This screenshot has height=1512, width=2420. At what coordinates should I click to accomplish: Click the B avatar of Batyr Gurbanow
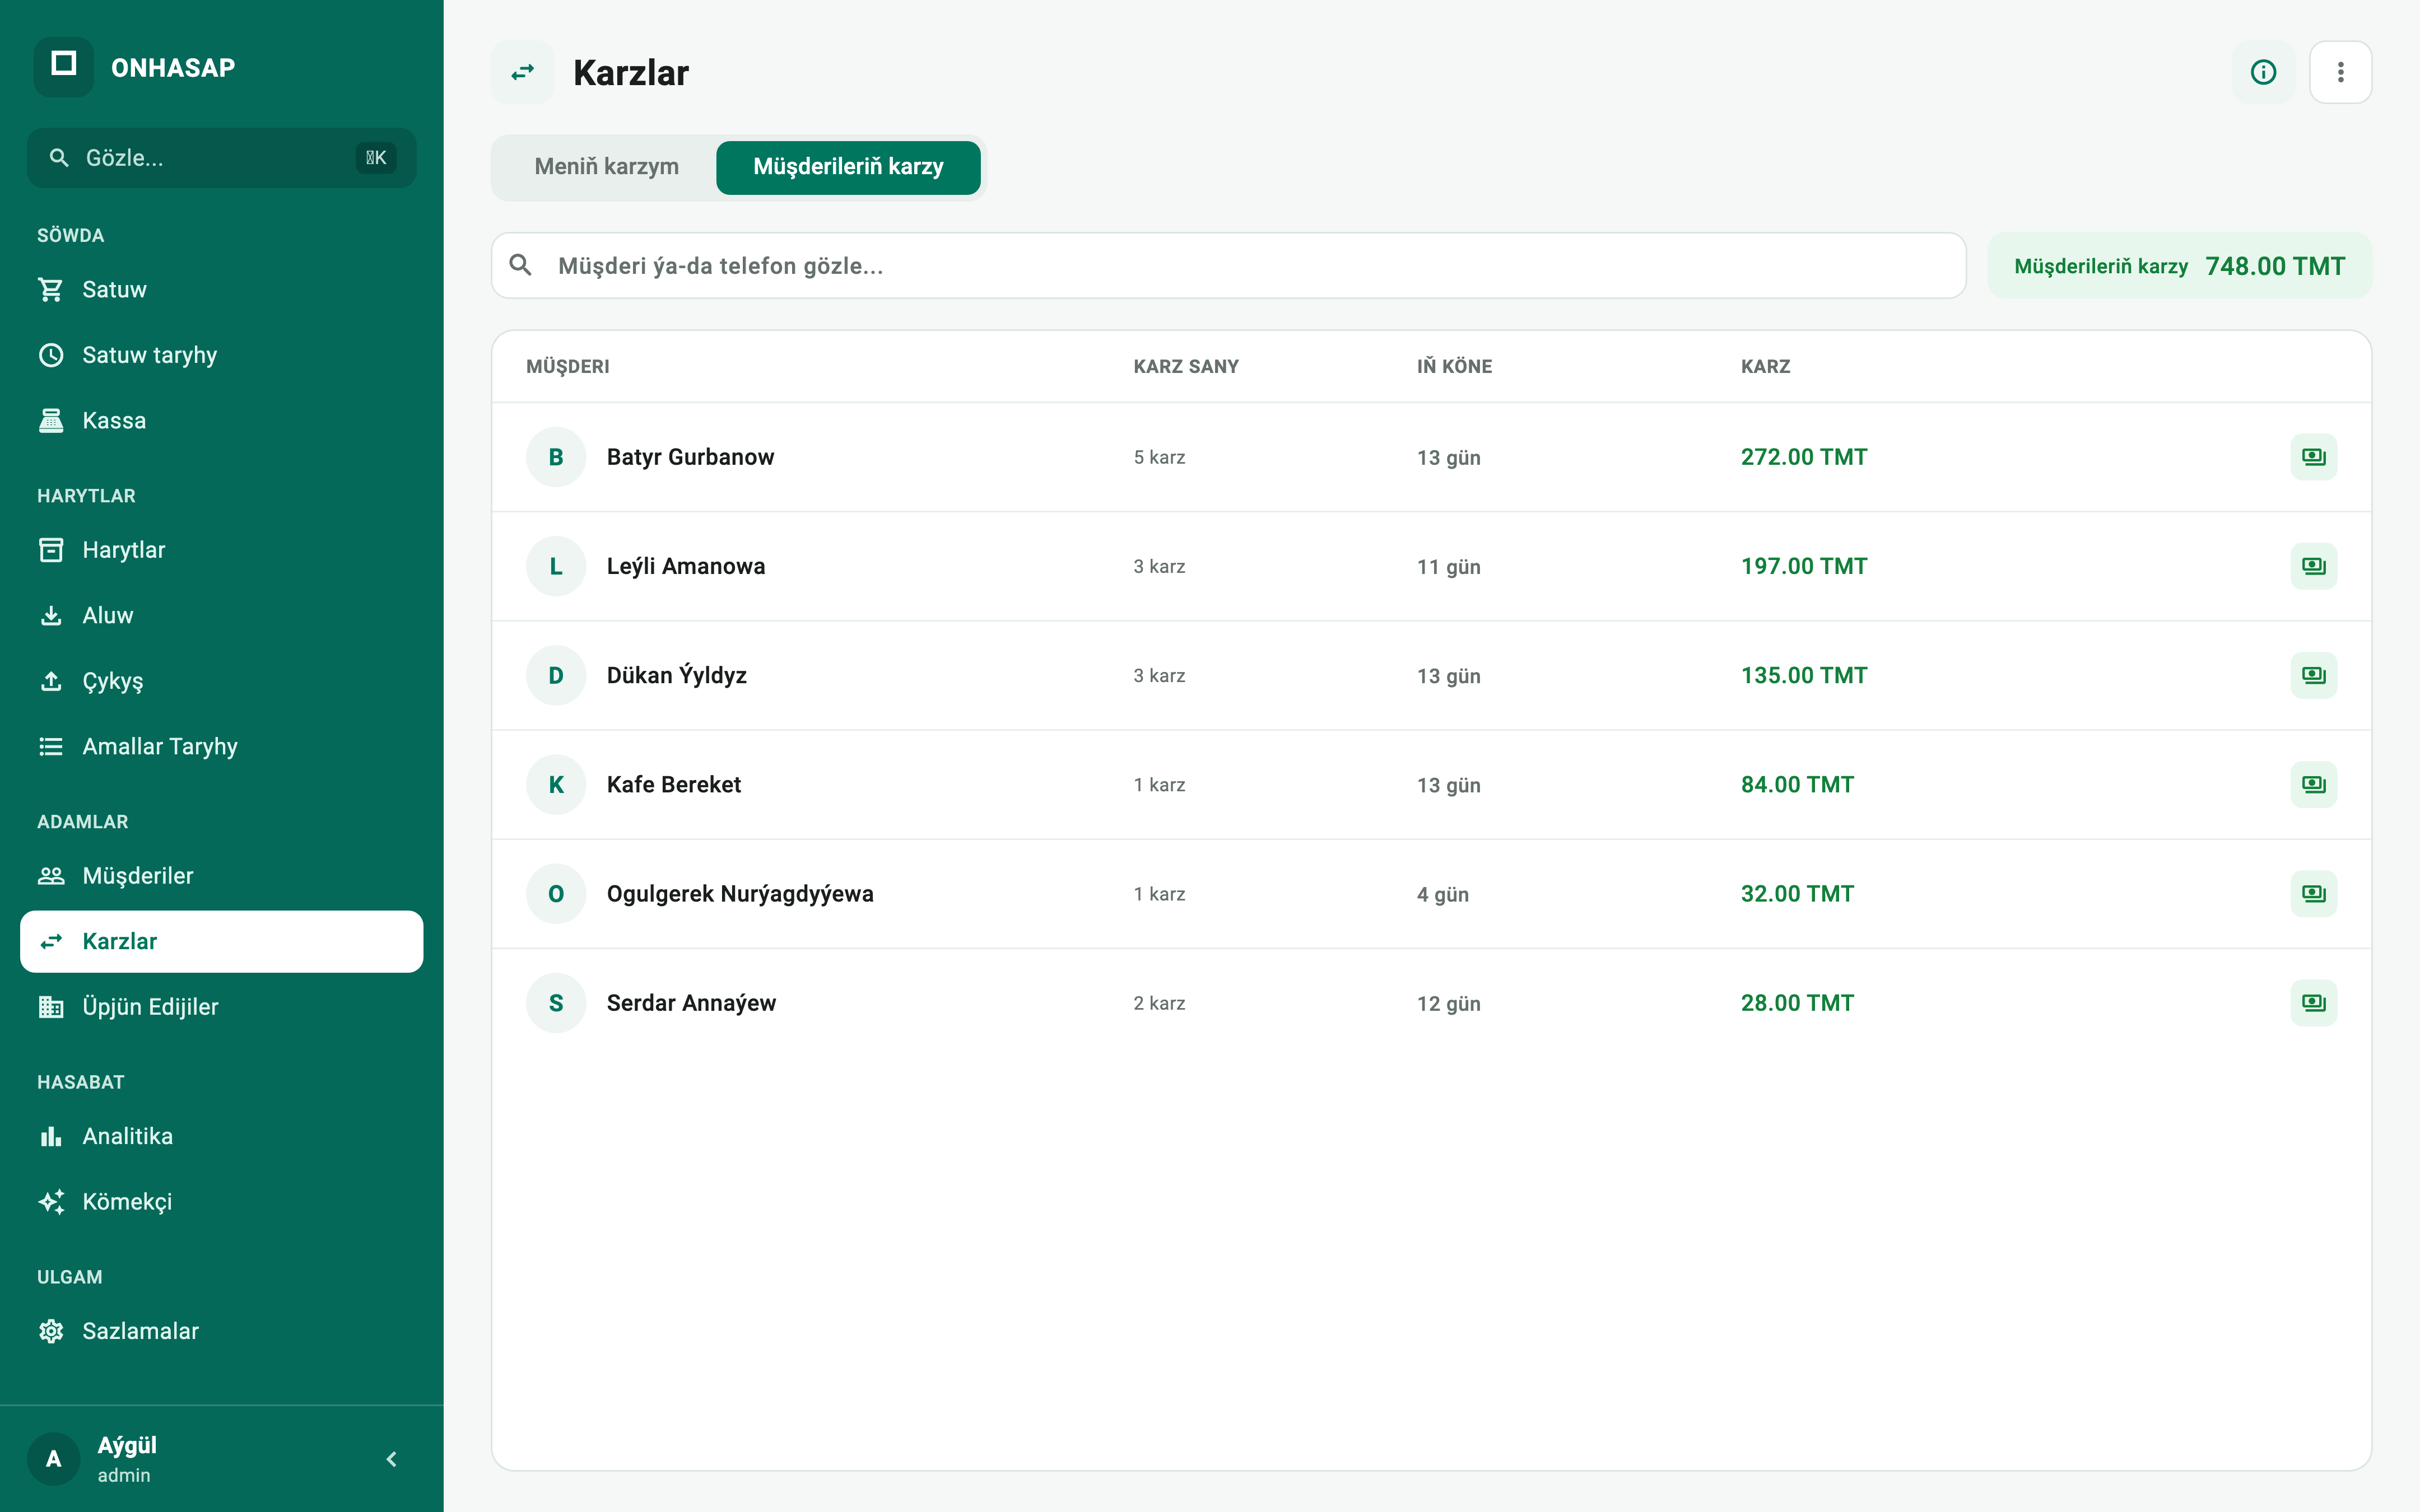click(x=556, y=457)
